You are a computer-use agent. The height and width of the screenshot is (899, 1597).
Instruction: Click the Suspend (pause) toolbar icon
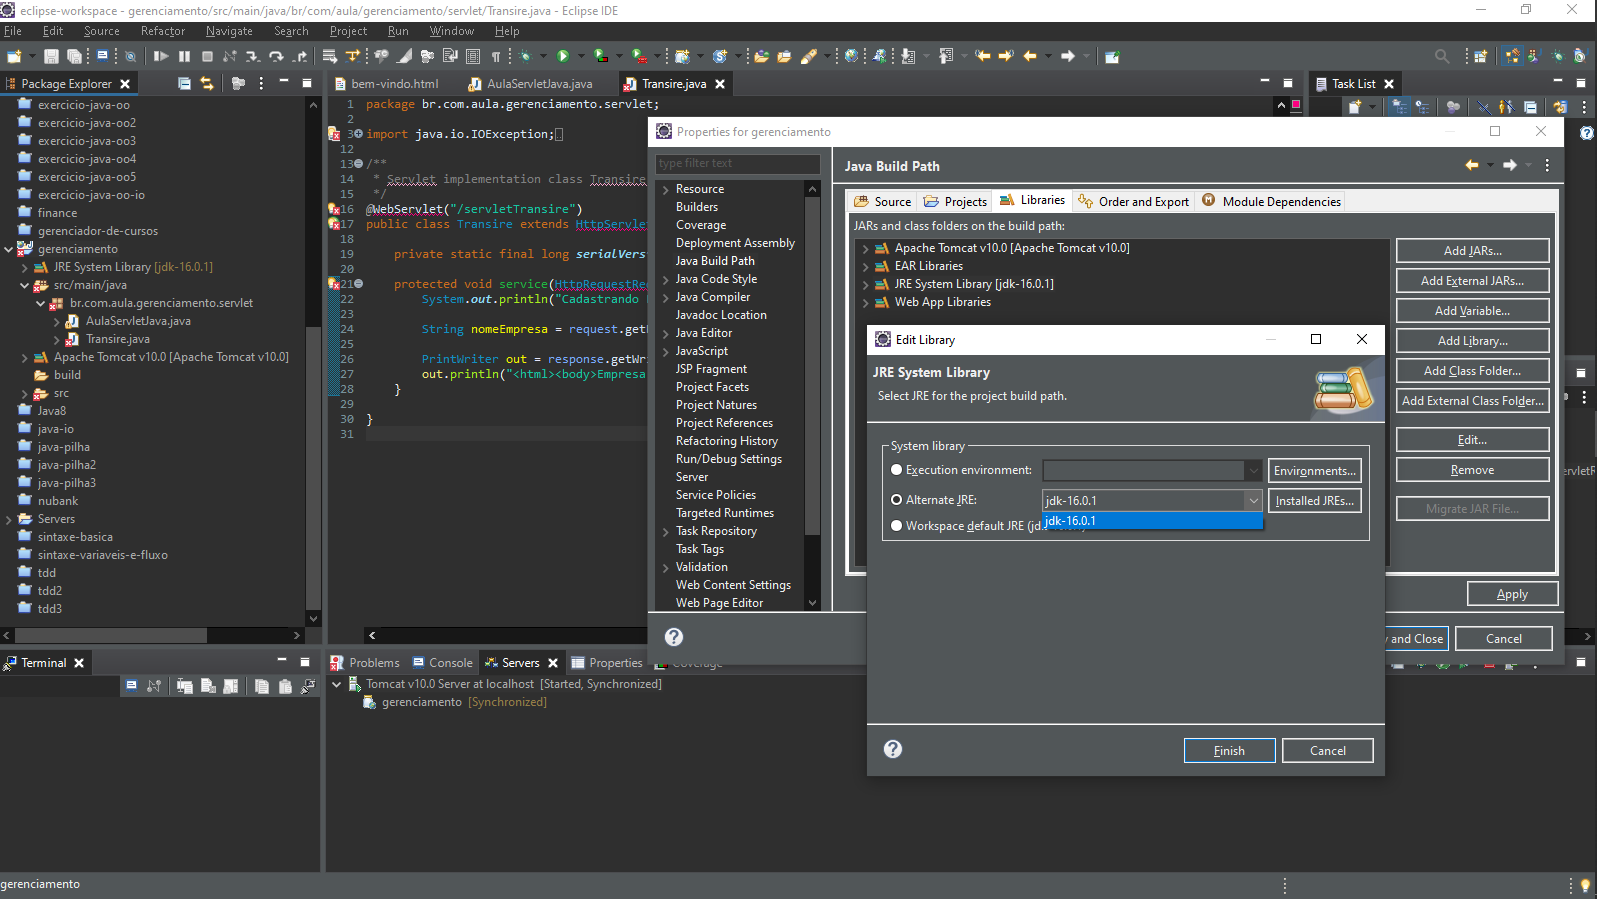pyautogui.click(x=184, y=57)
